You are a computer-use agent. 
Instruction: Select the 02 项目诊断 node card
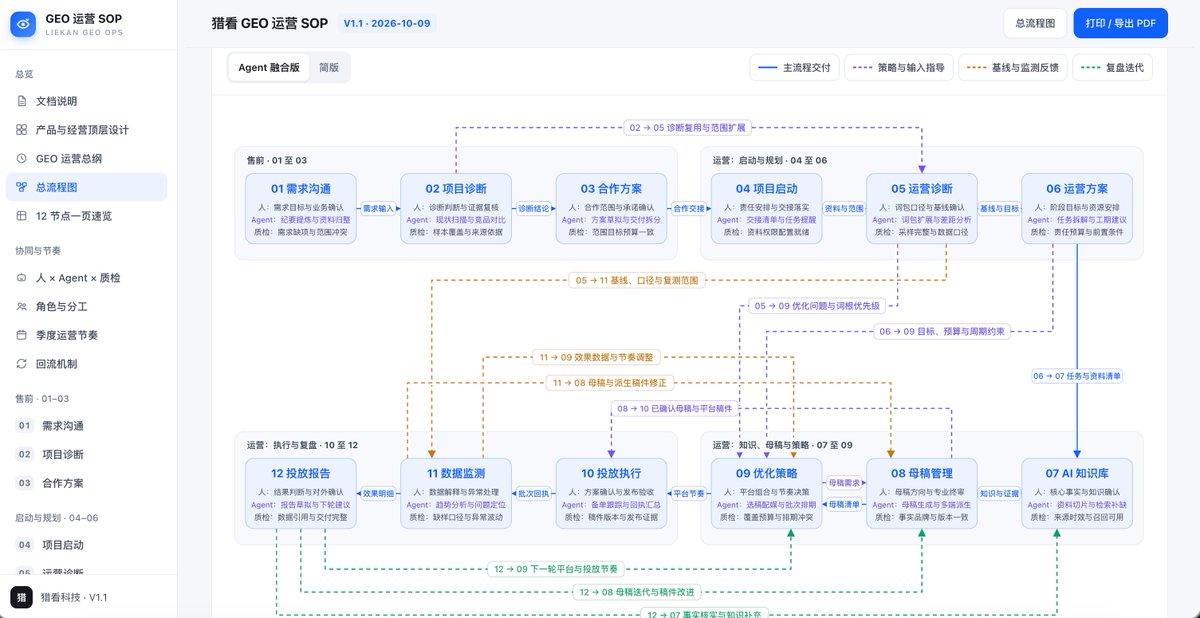click(456, 208)
